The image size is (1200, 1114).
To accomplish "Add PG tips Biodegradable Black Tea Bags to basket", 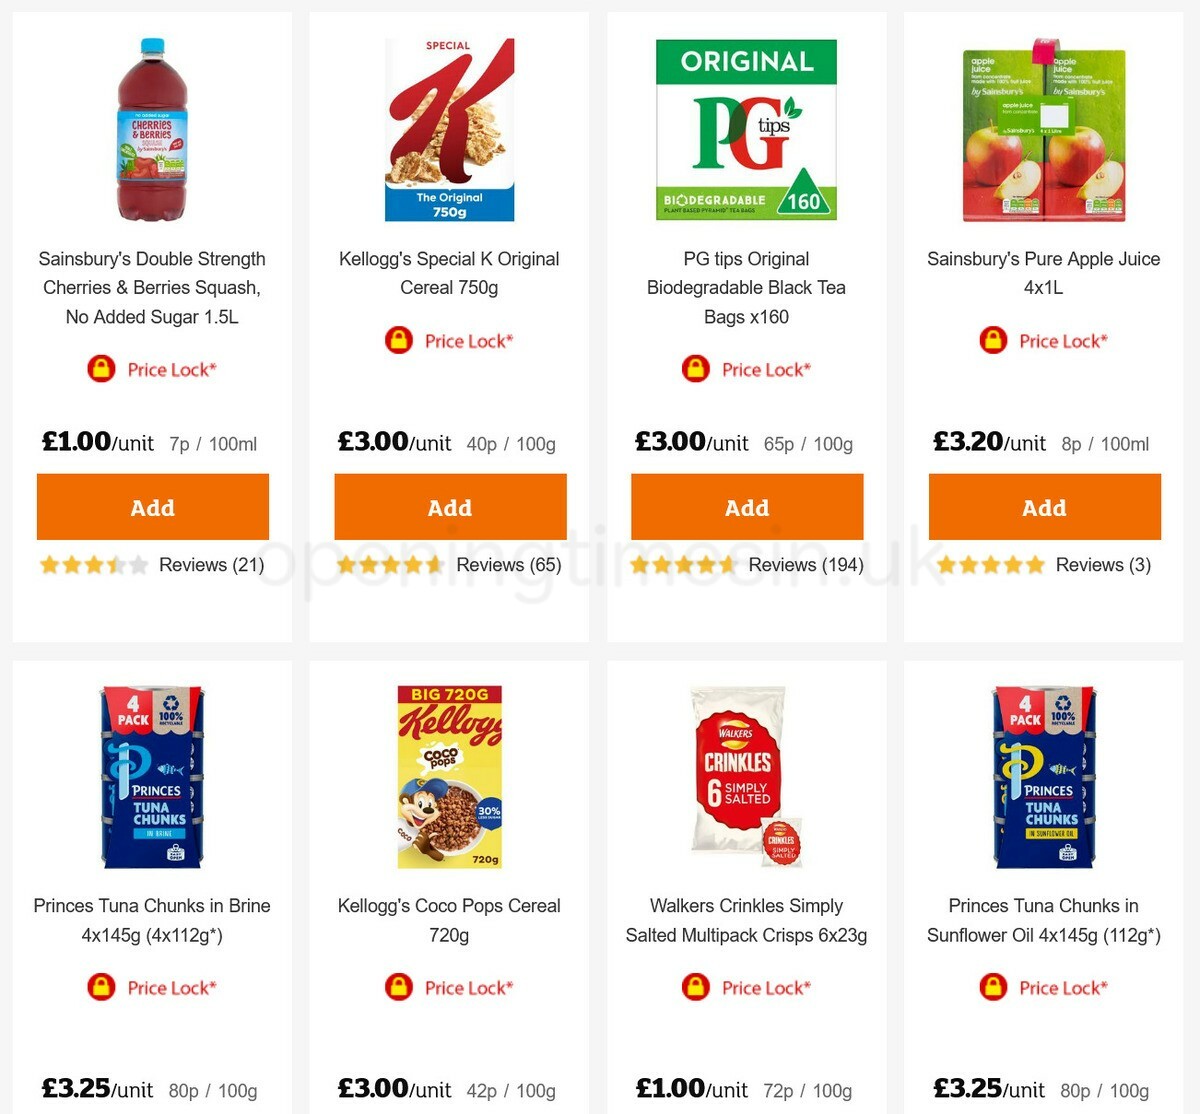I will pyautogui.click(x=747, y=507).
